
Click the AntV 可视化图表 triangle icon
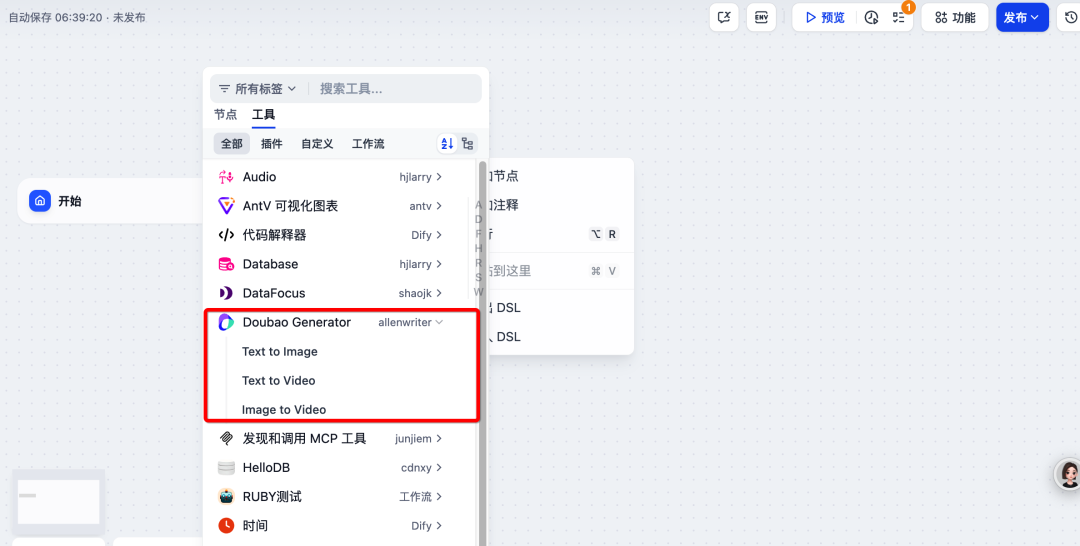[x=226, y=206]
